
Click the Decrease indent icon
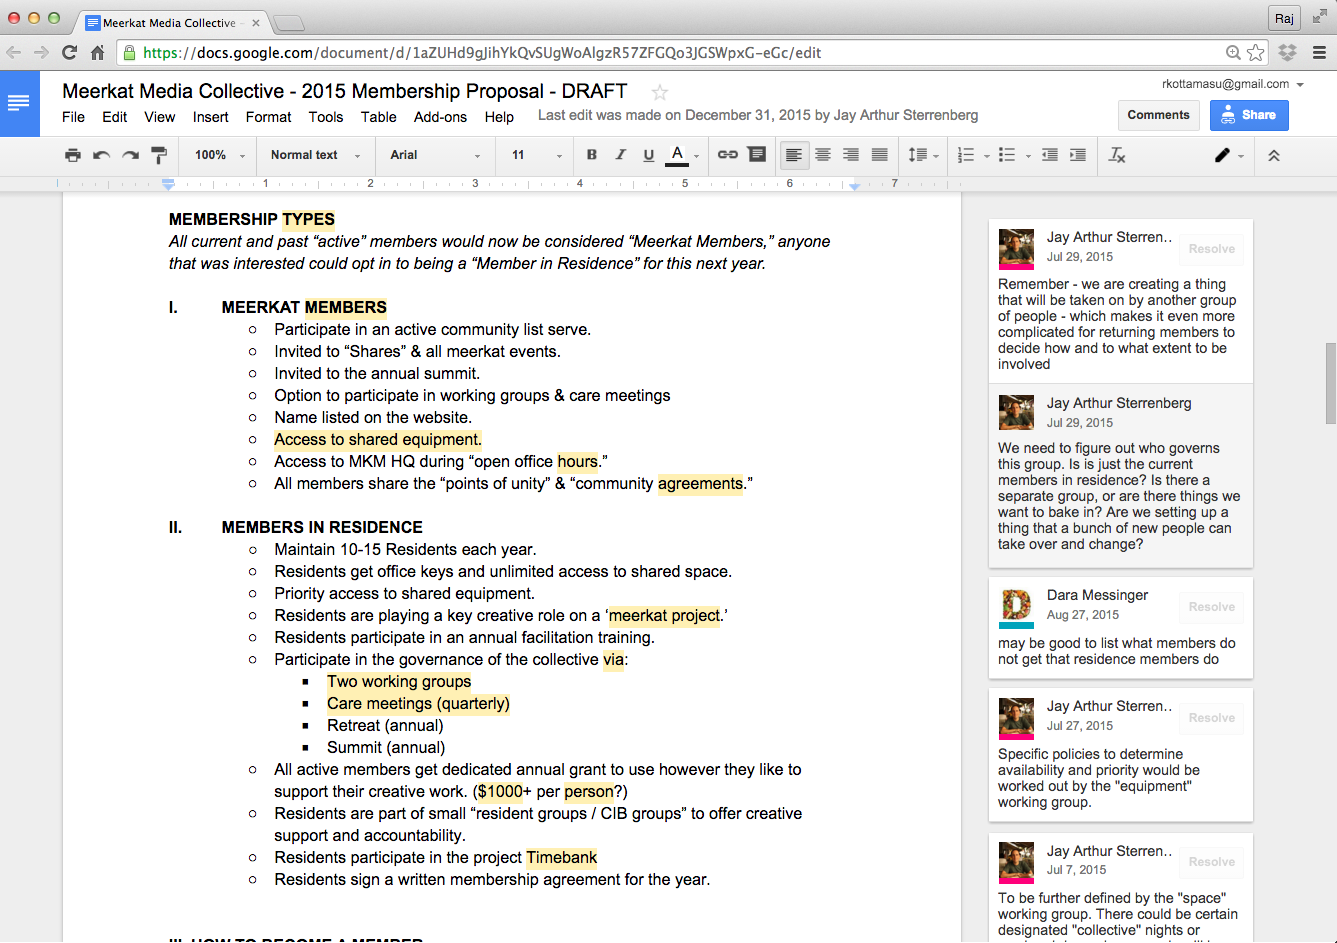pos(1050,155)
